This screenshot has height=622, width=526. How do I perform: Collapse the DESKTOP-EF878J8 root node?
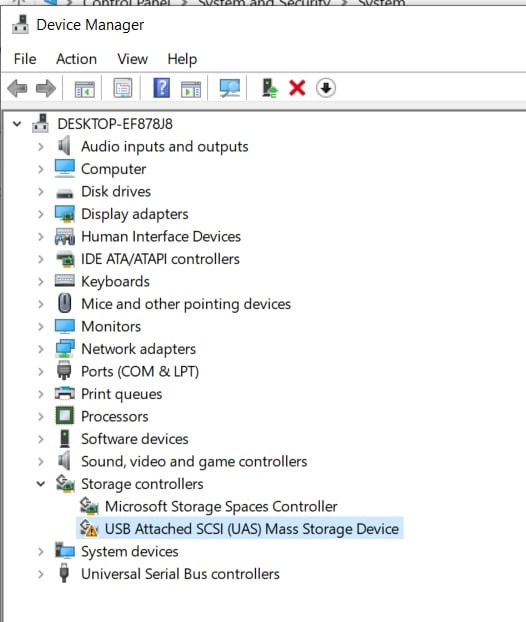pyautogui.click(x=17, y=124)
